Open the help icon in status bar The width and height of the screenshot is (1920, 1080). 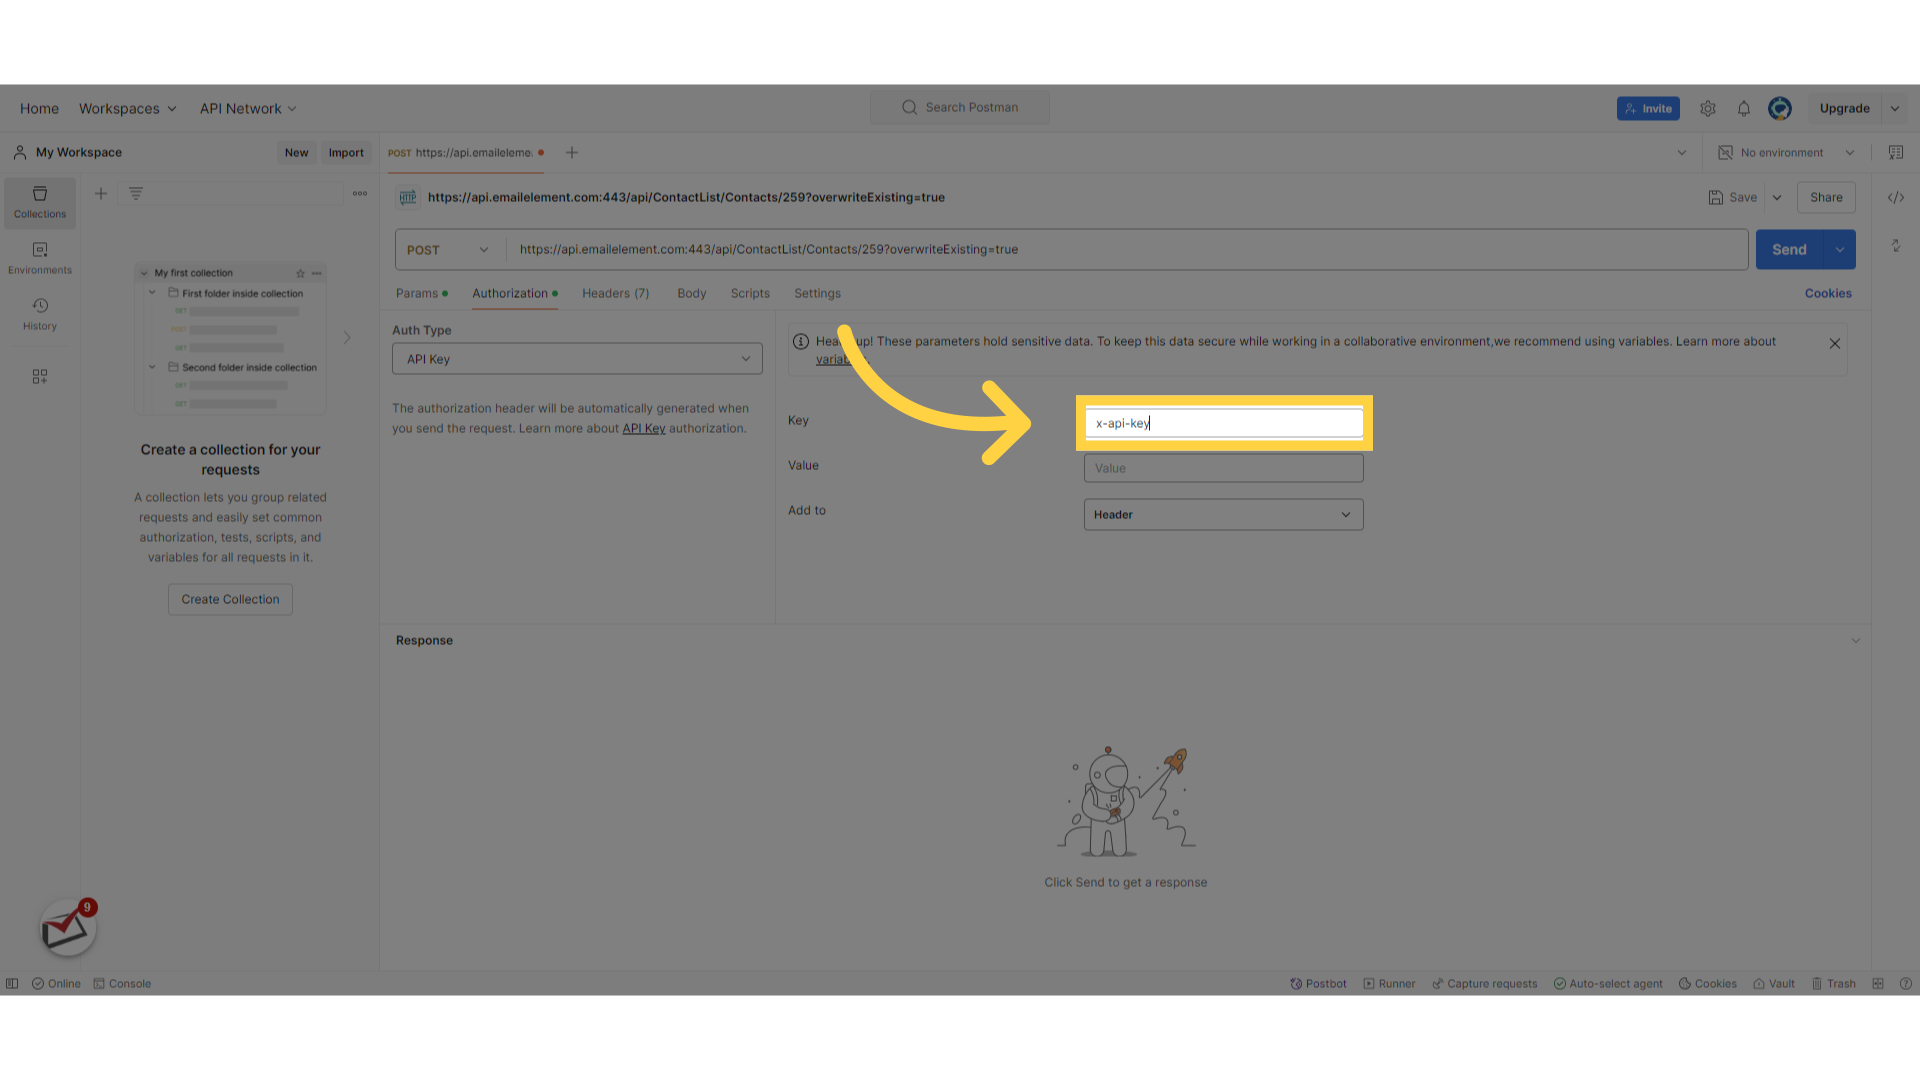1906,984
